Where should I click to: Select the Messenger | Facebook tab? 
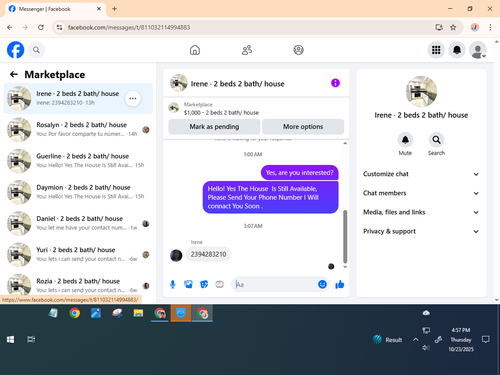55,9
